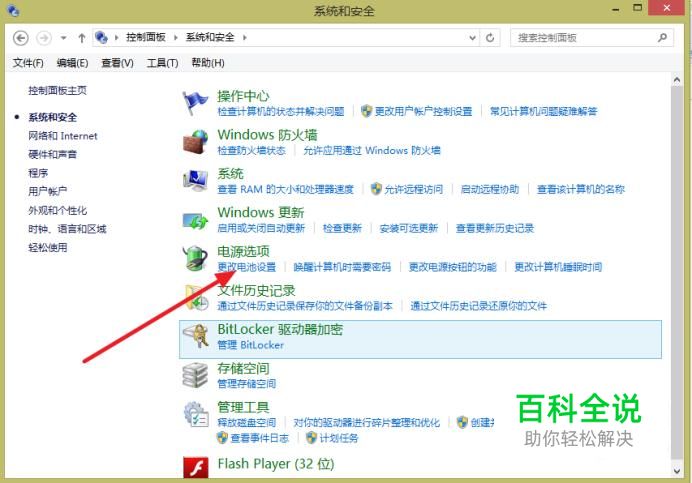Viewport: 692px width, 483px height.
Task: Click 通过文件历史记录还原你的文件 link
Action: (x=479, y=306)
